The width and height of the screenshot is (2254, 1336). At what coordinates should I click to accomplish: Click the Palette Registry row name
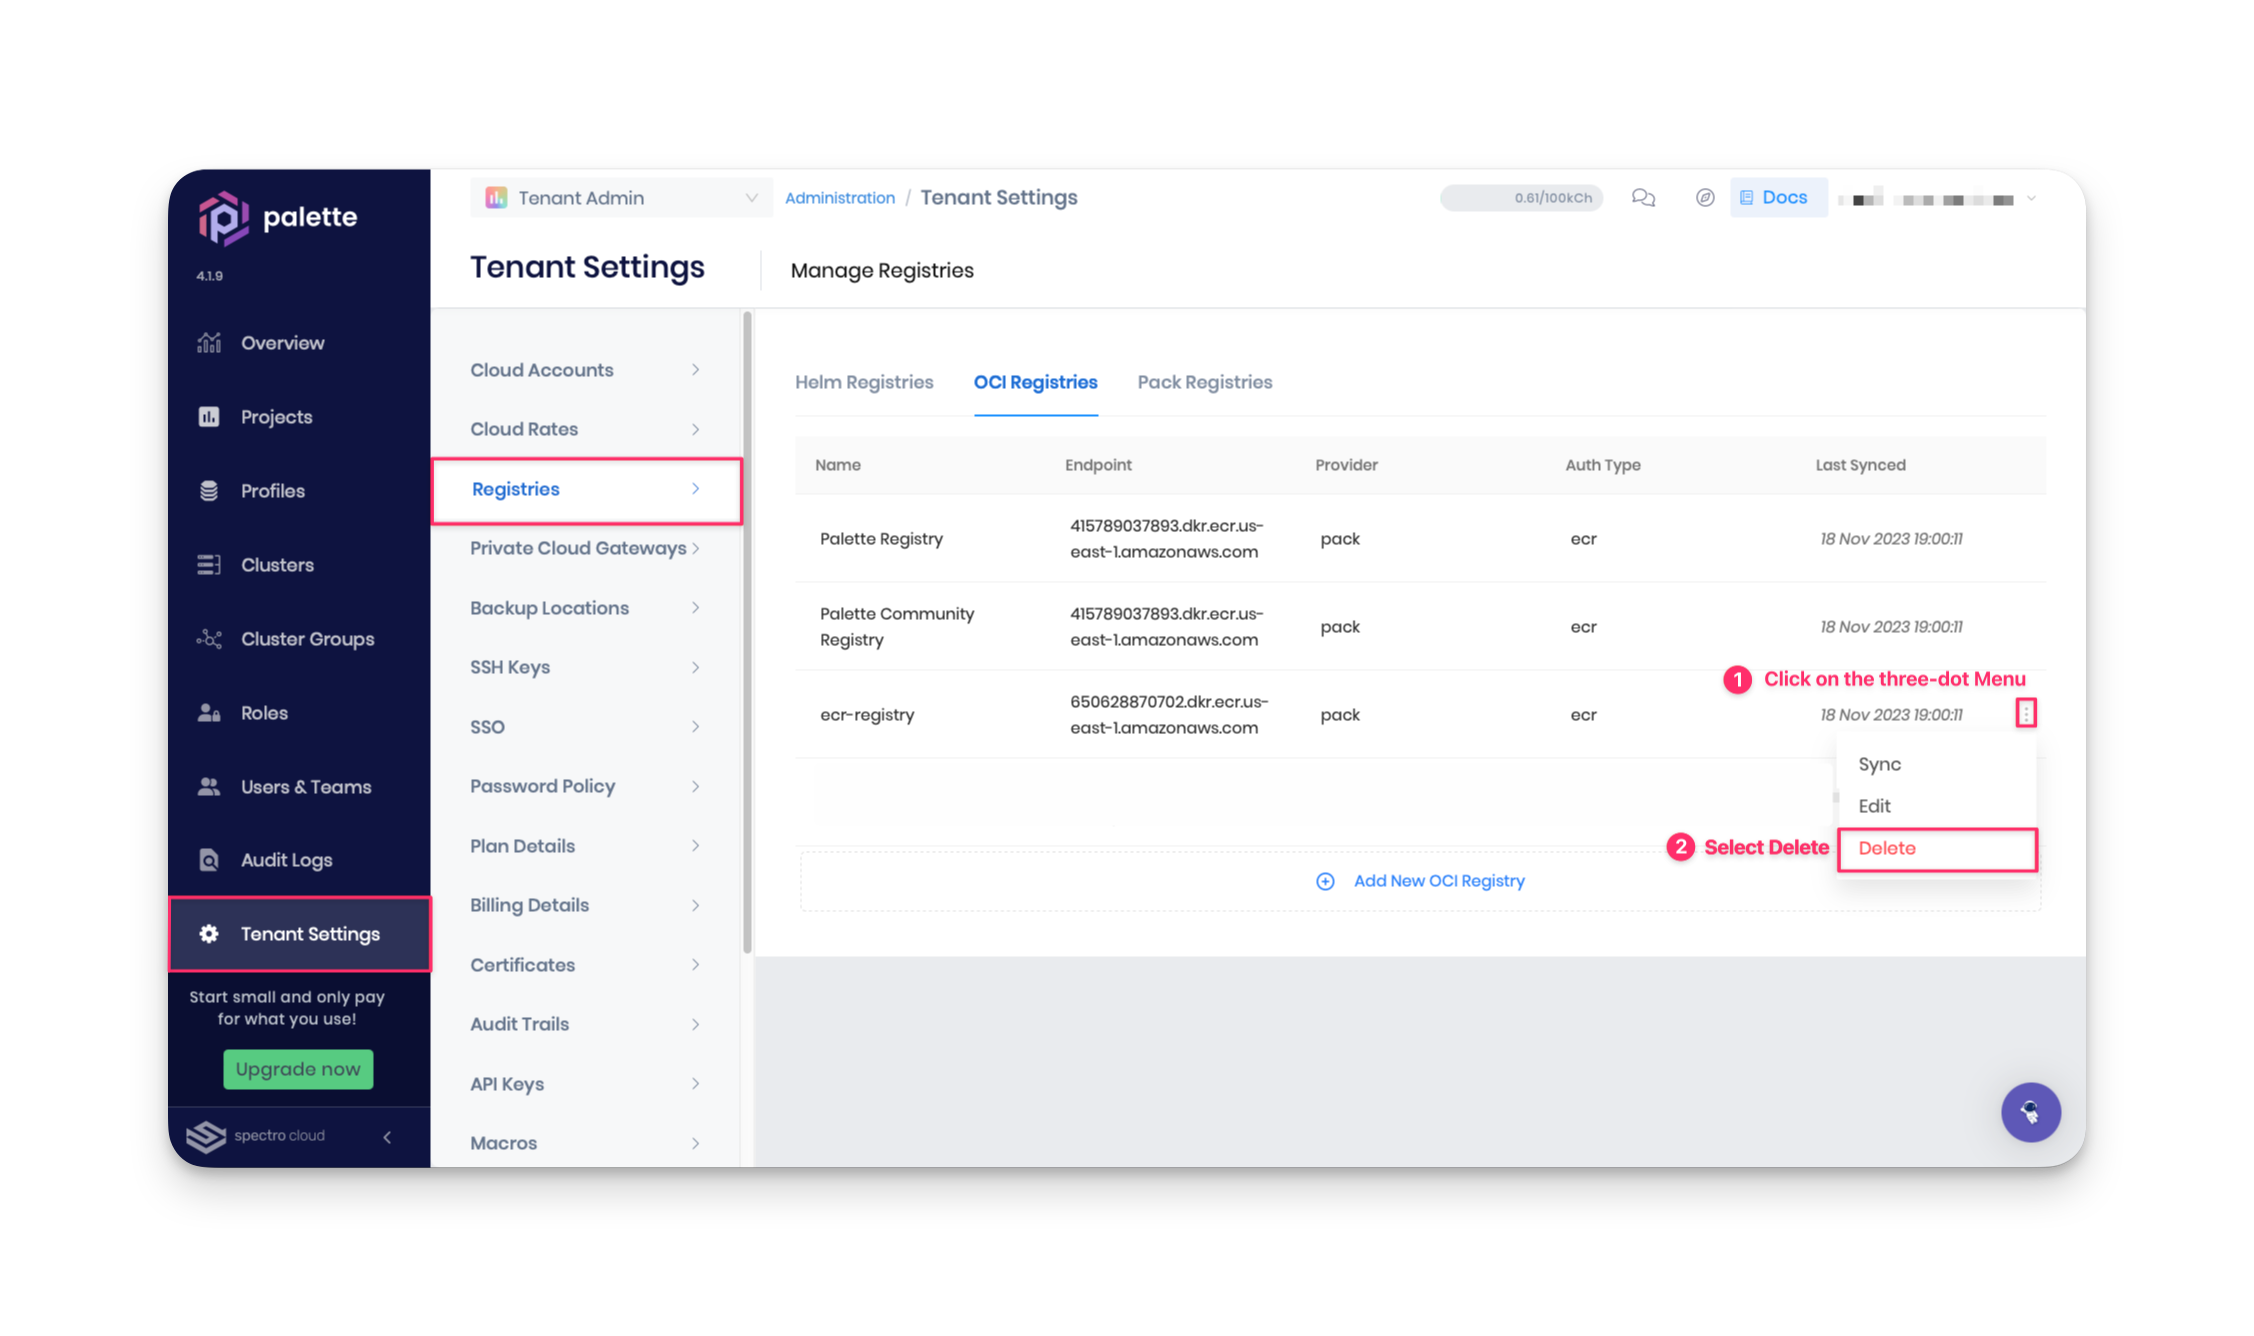tap(881, 539)
